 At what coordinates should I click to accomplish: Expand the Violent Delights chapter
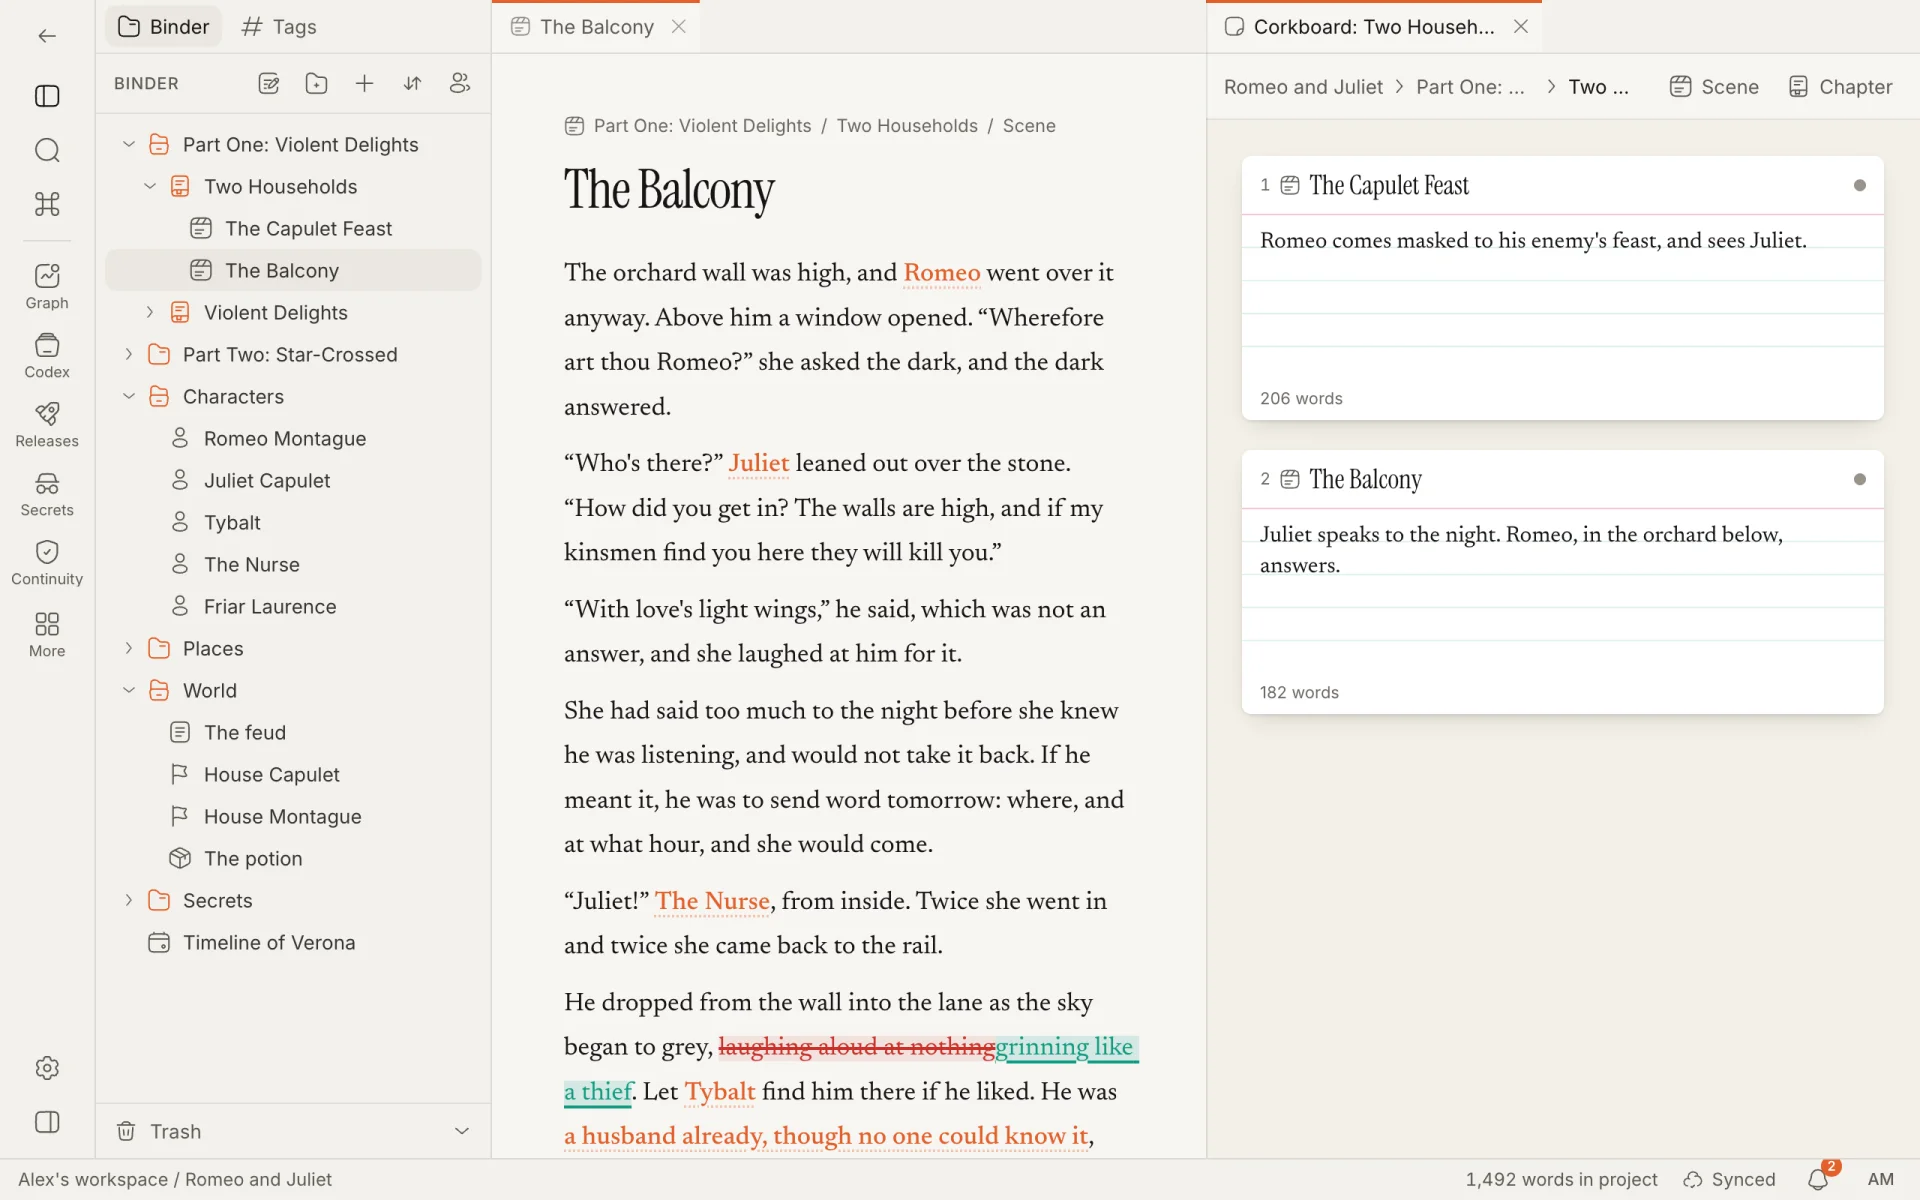pyautogui.click(x=150, y=313)
